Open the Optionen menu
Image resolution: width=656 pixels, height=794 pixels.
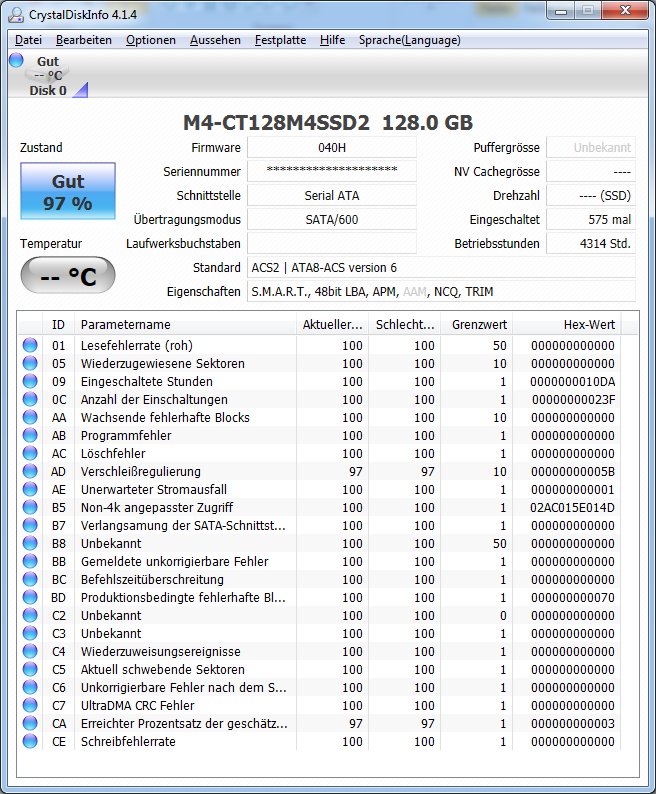[151, 40]
